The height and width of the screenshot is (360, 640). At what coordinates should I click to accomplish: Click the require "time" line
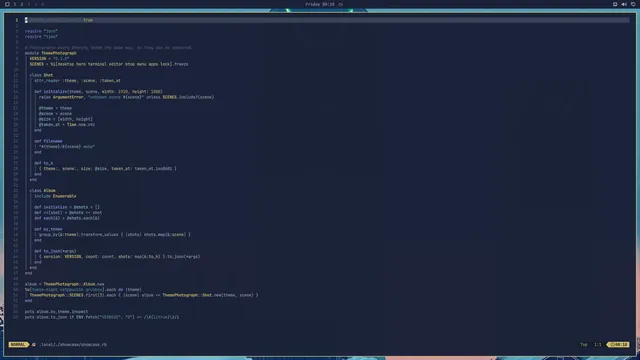(x=41, y=36)
